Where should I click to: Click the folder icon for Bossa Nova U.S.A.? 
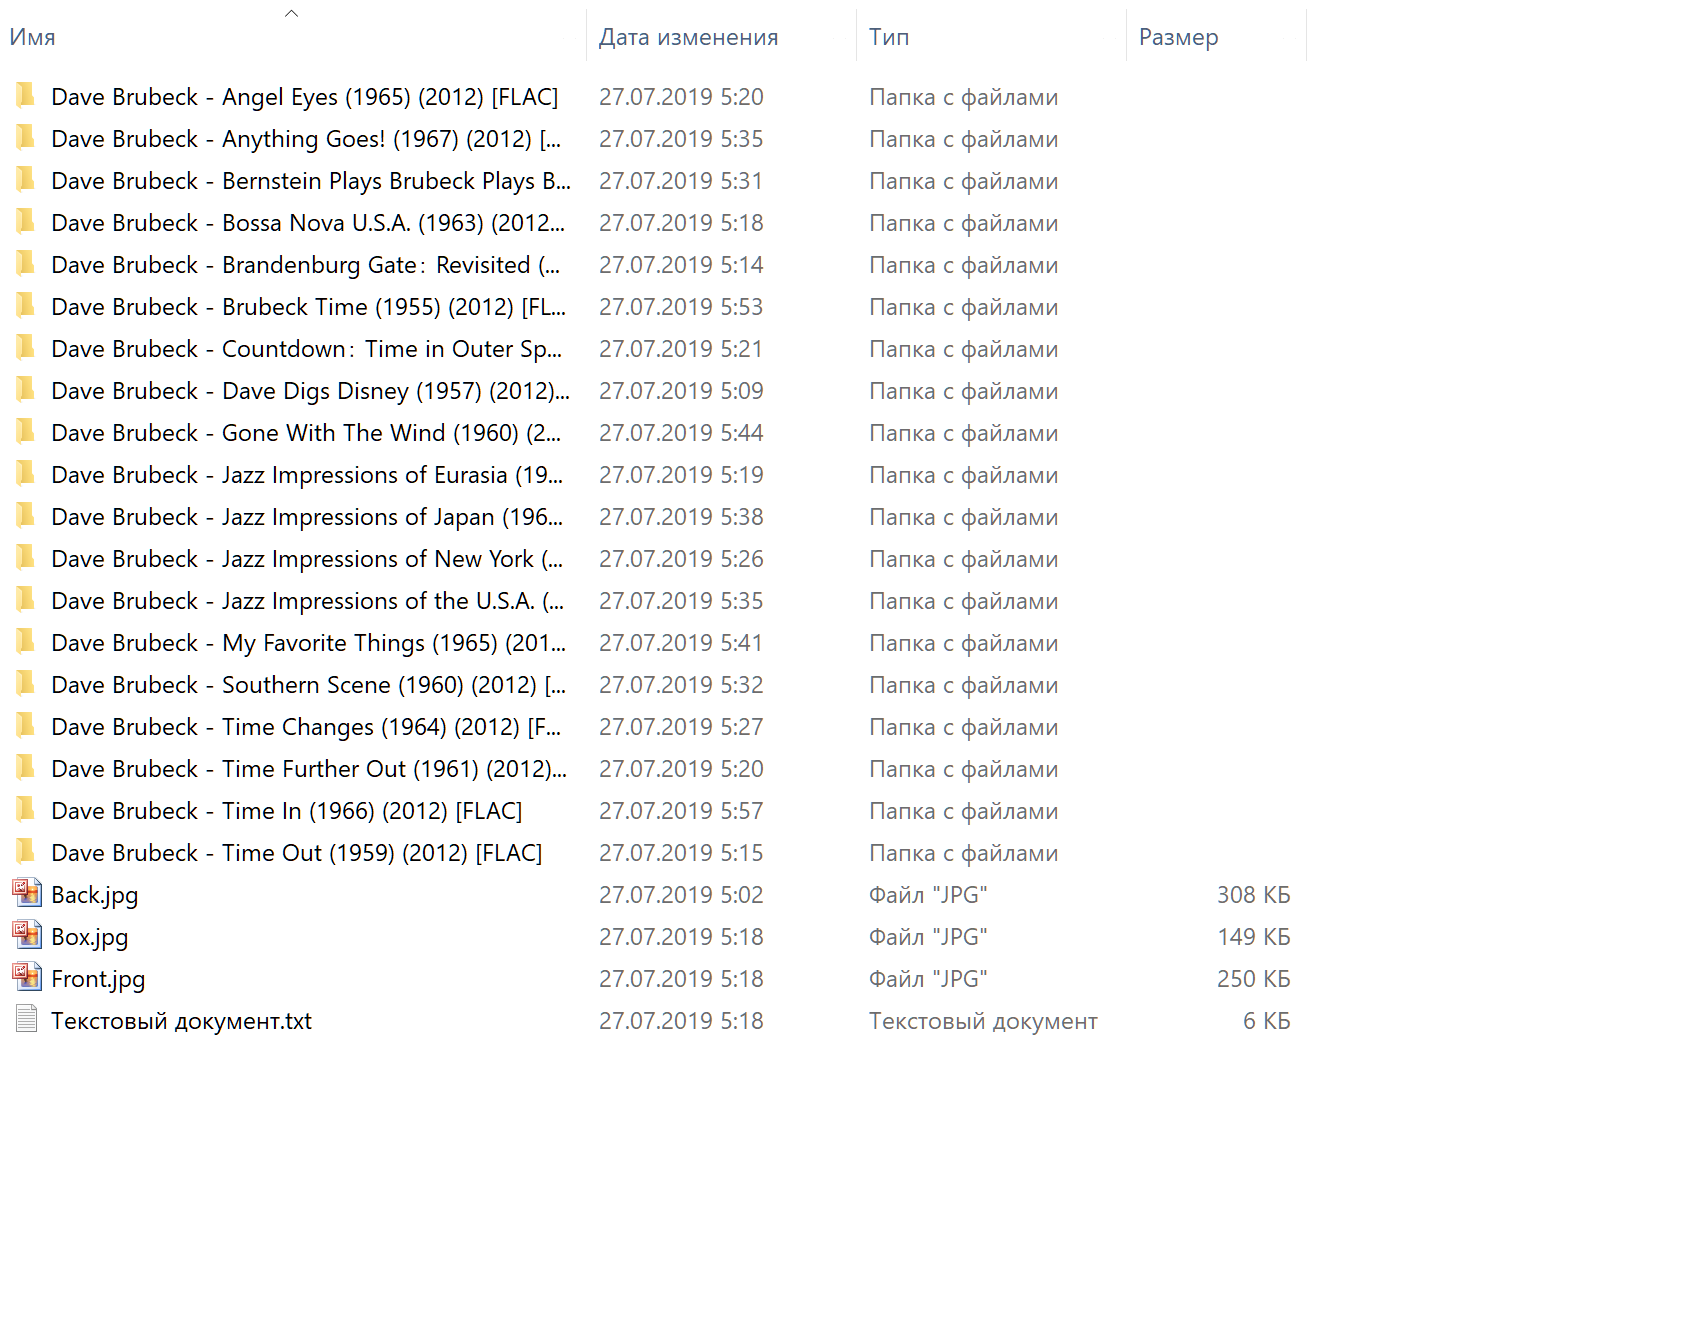[x=26, y=222]
